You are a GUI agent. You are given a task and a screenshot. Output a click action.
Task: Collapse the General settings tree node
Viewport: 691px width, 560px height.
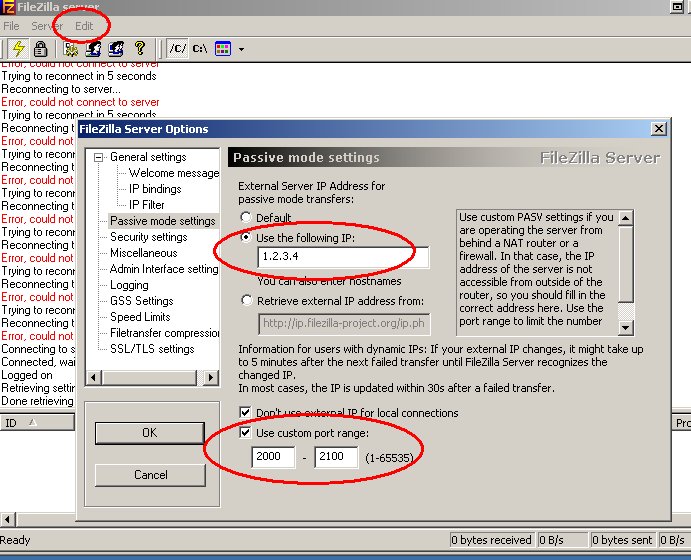click(99, 157)
